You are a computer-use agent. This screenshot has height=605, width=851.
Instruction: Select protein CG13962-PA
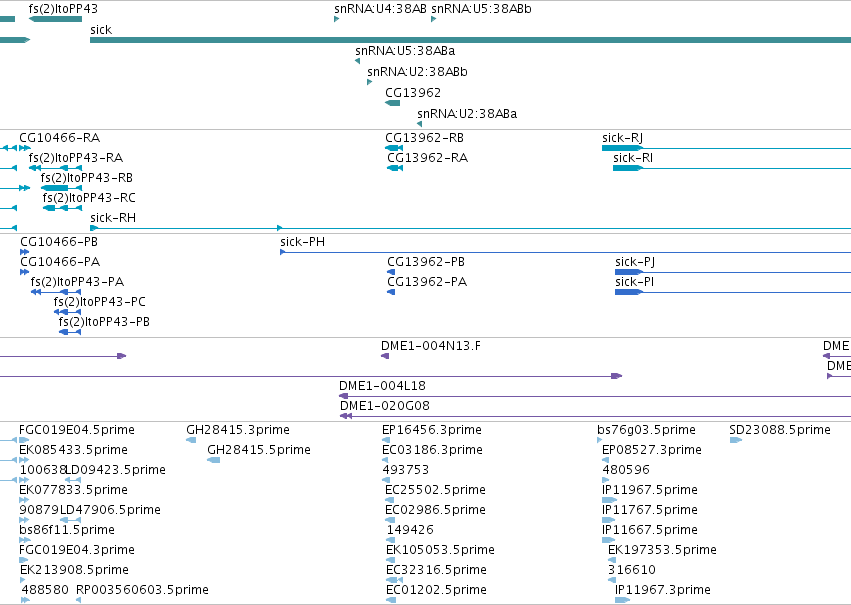coord(427,282)
